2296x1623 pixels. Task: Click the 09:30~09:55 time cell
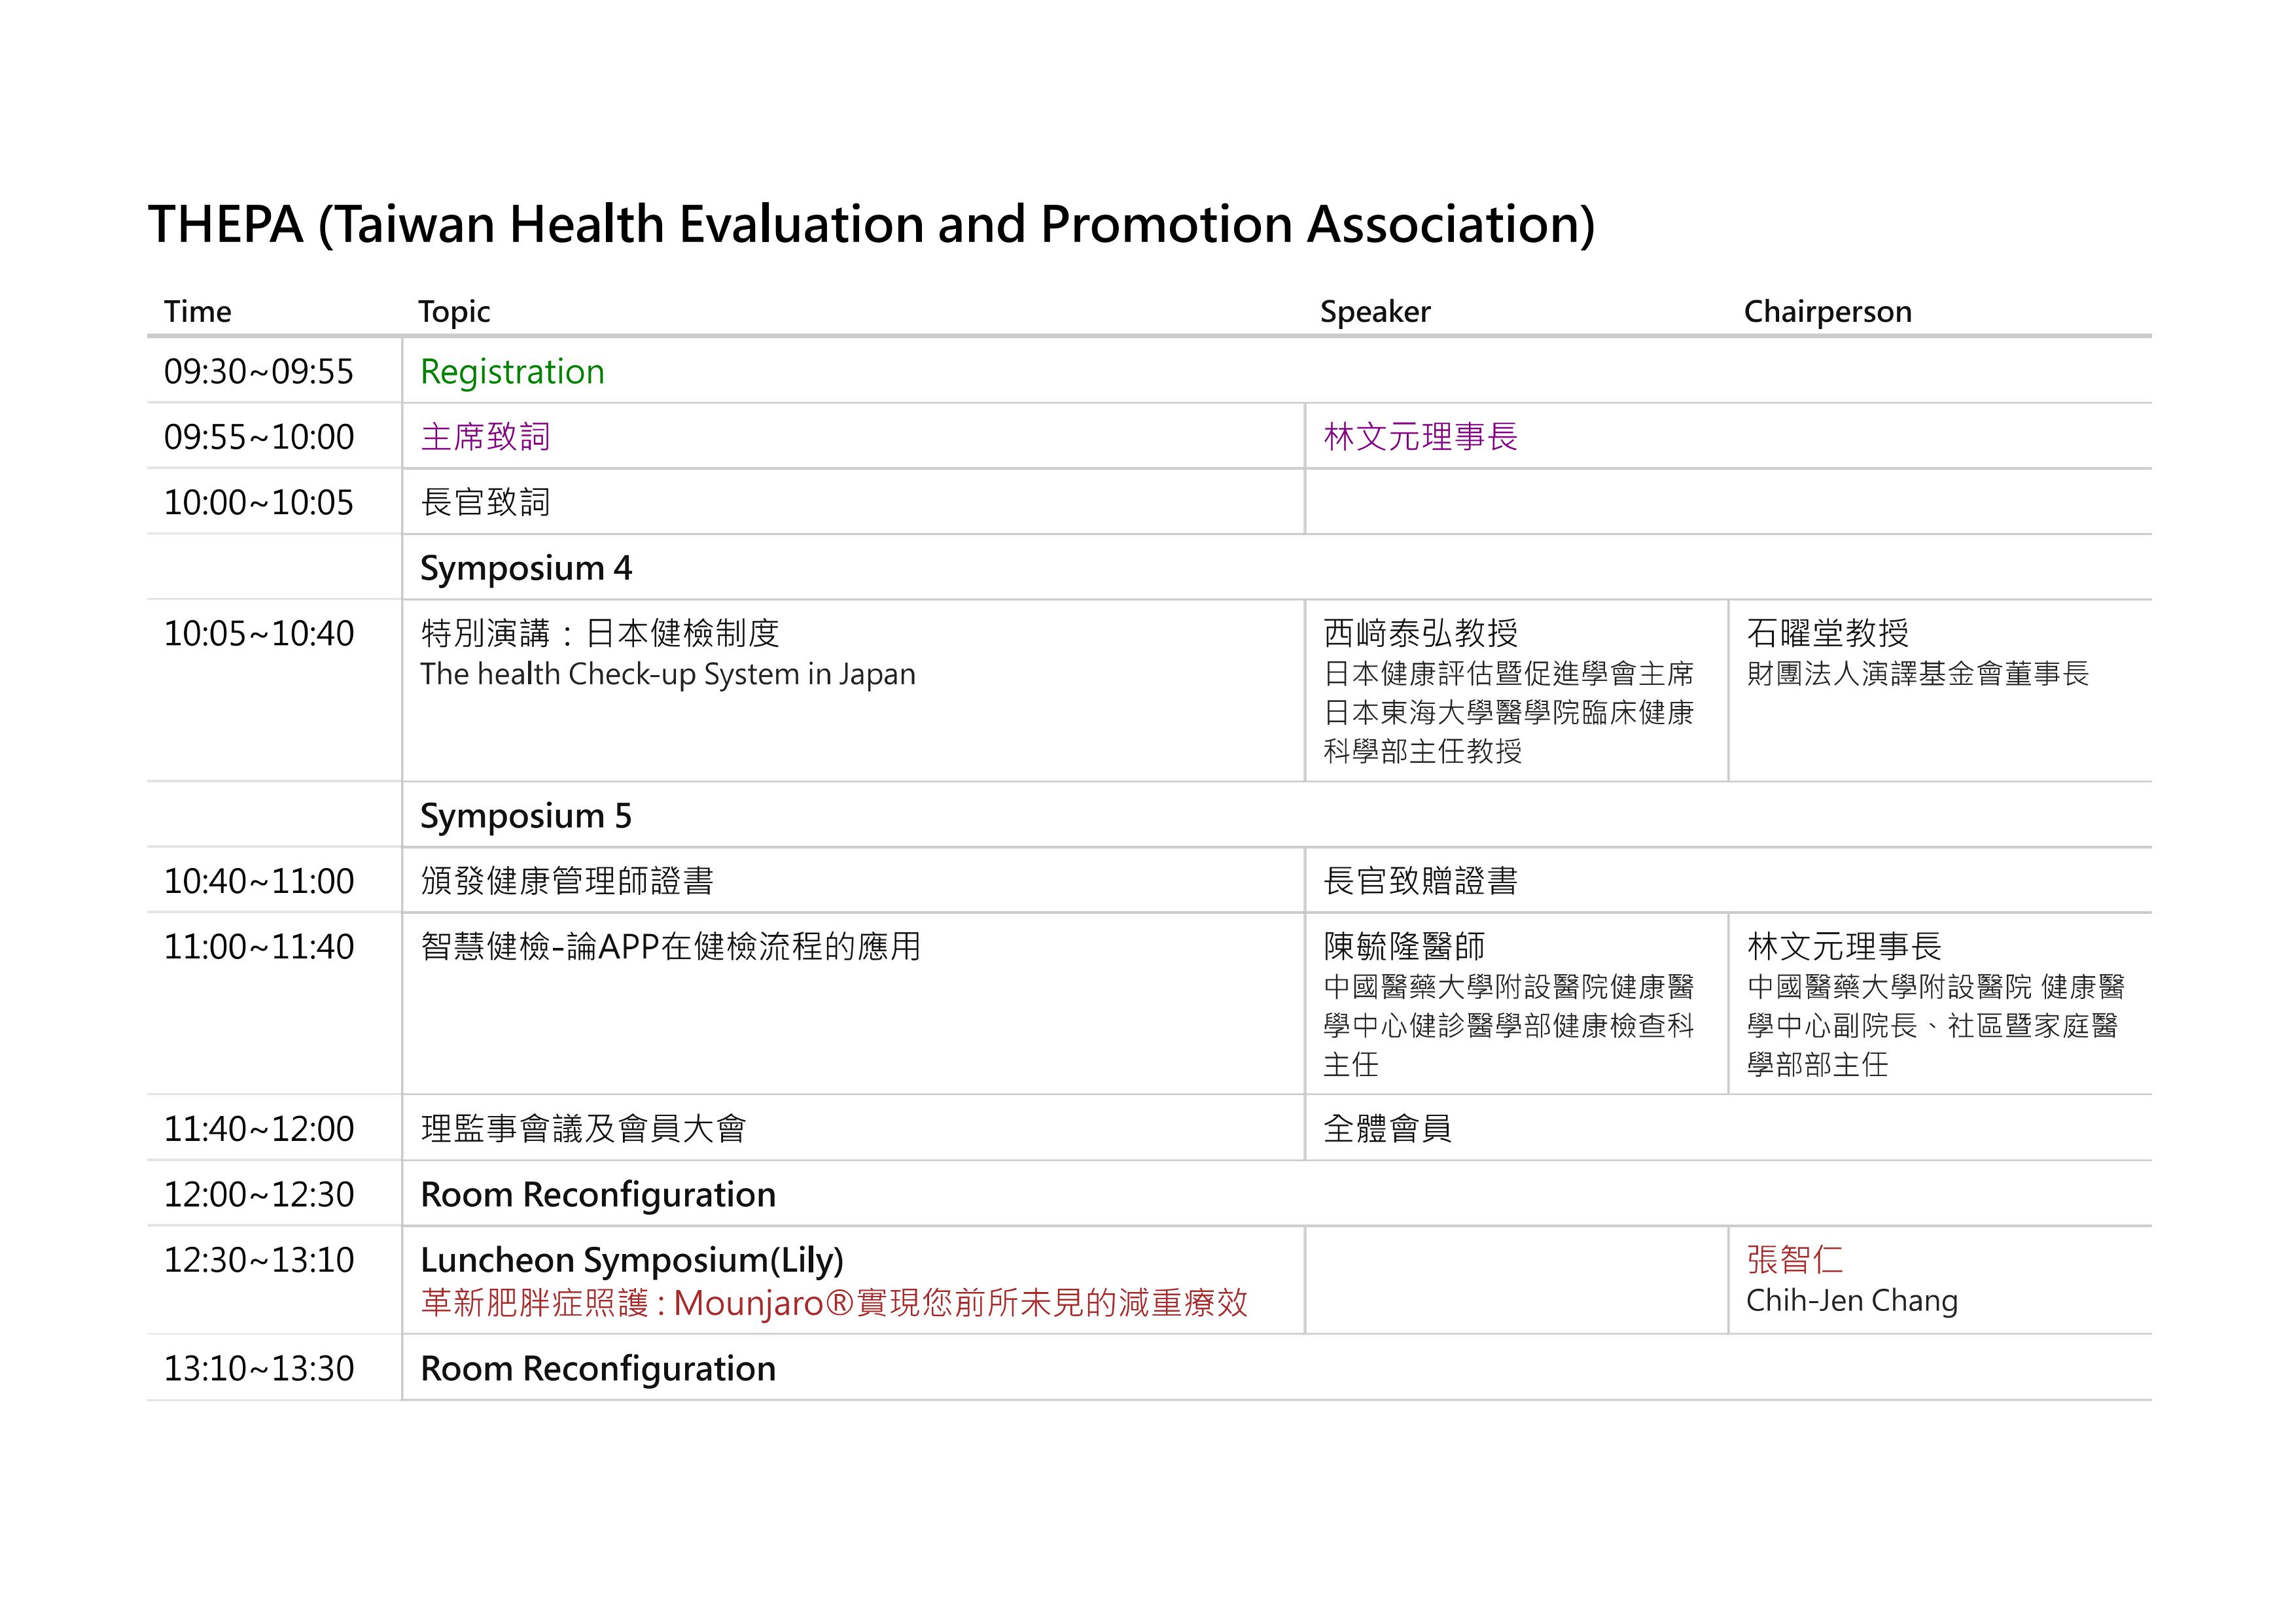pyautogui.click(x=258, y=372)
